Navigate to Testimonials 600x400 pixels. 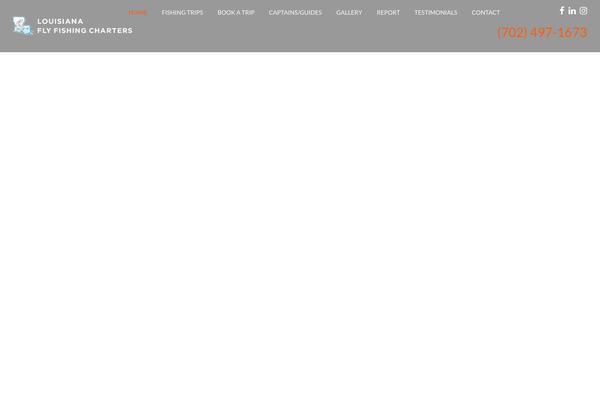pos(435,13)
